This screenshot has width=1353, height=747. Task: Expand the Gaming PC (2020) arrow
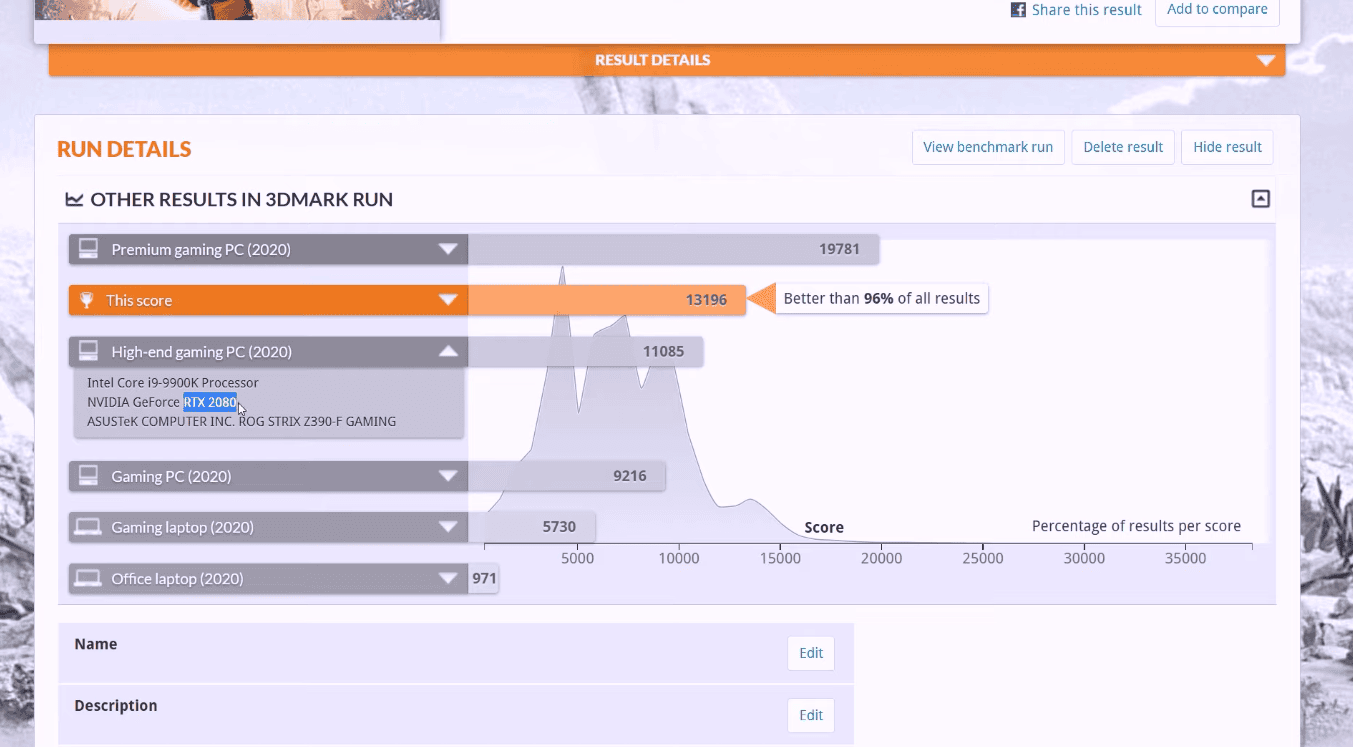tap(447, 476)
